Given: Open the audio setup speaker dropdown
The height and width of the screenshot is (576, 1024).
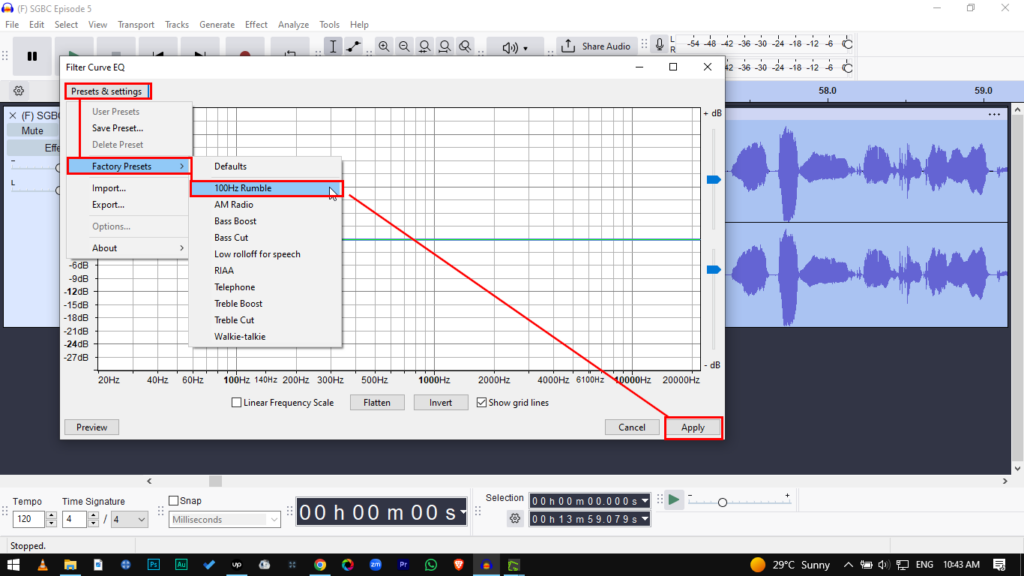Looking at the screenshot, I should [515, 46].
